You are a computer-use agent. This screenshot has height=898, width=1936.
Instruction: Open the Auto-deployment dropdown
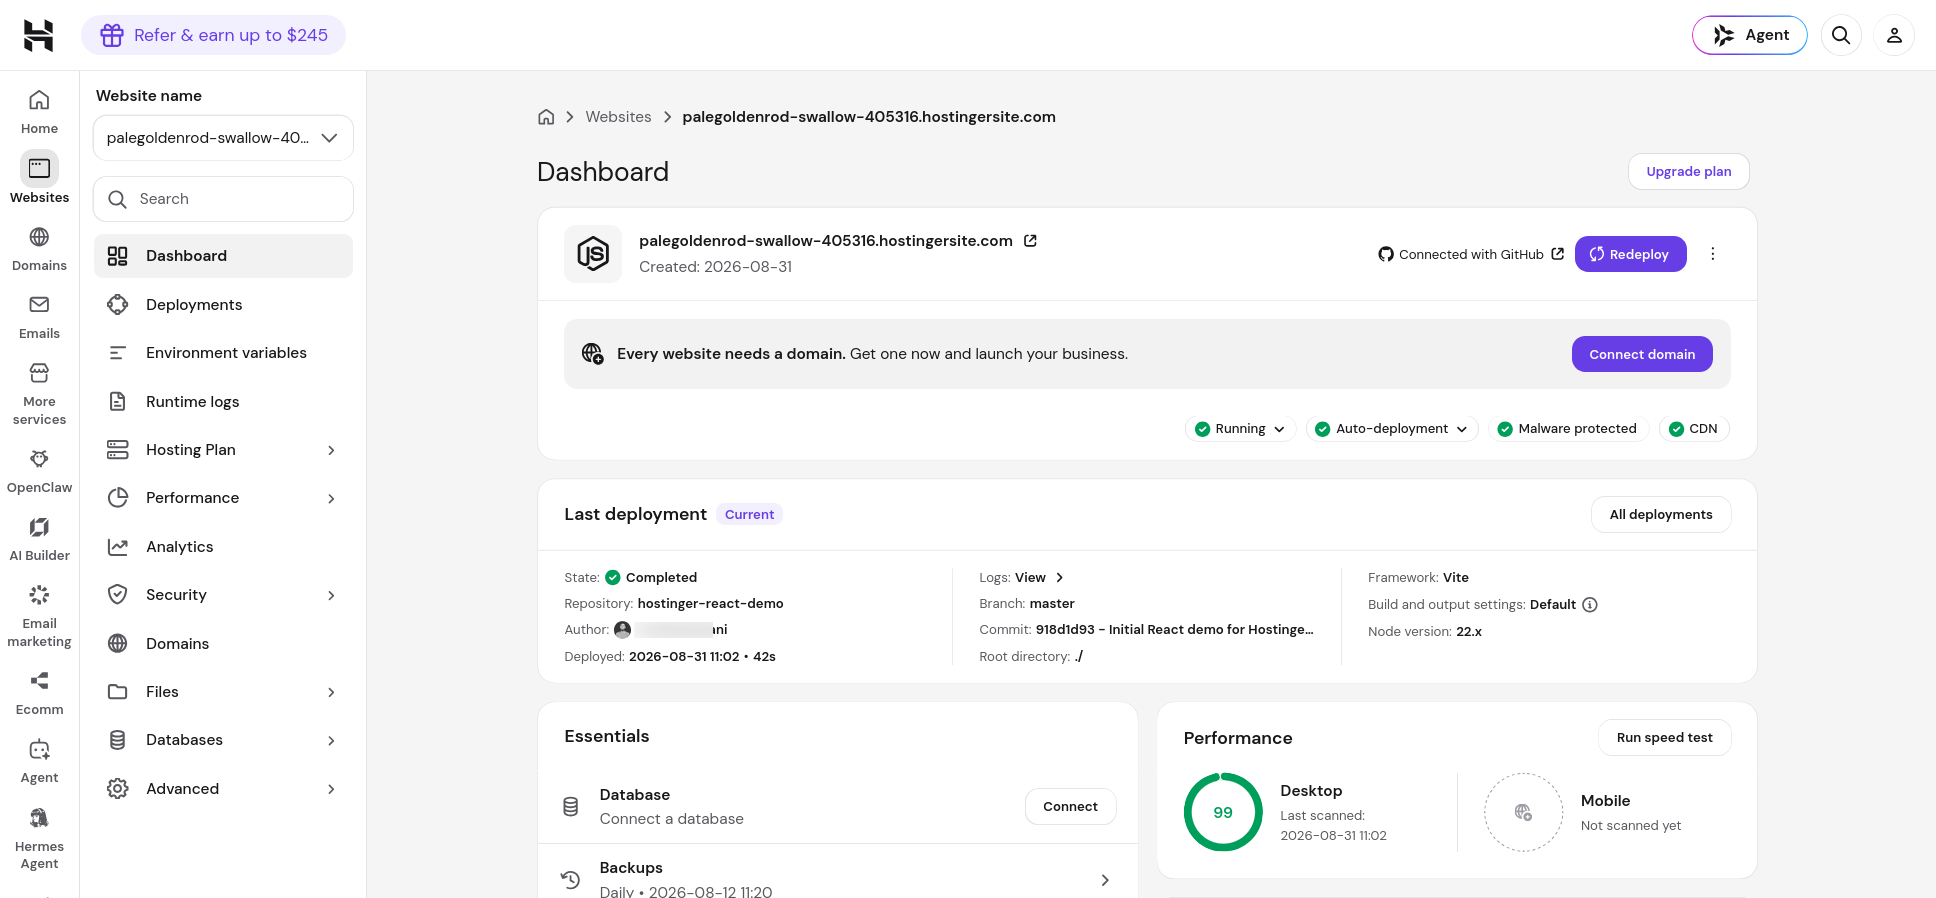click(1392, 429)
